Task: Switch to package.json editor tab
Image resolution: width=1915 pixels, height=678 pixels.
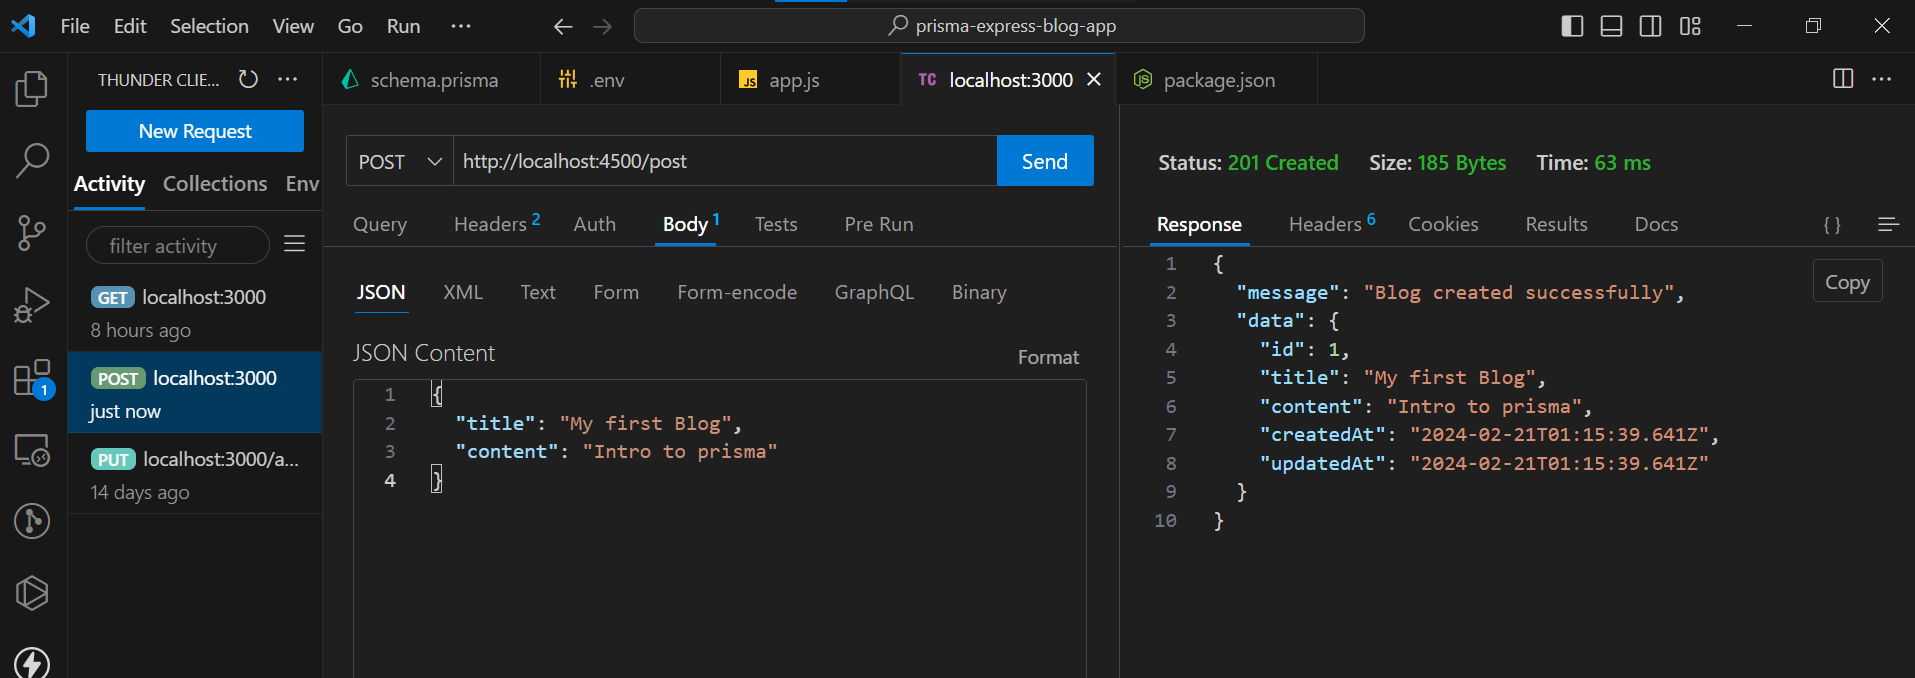Action: (1218, 80)
